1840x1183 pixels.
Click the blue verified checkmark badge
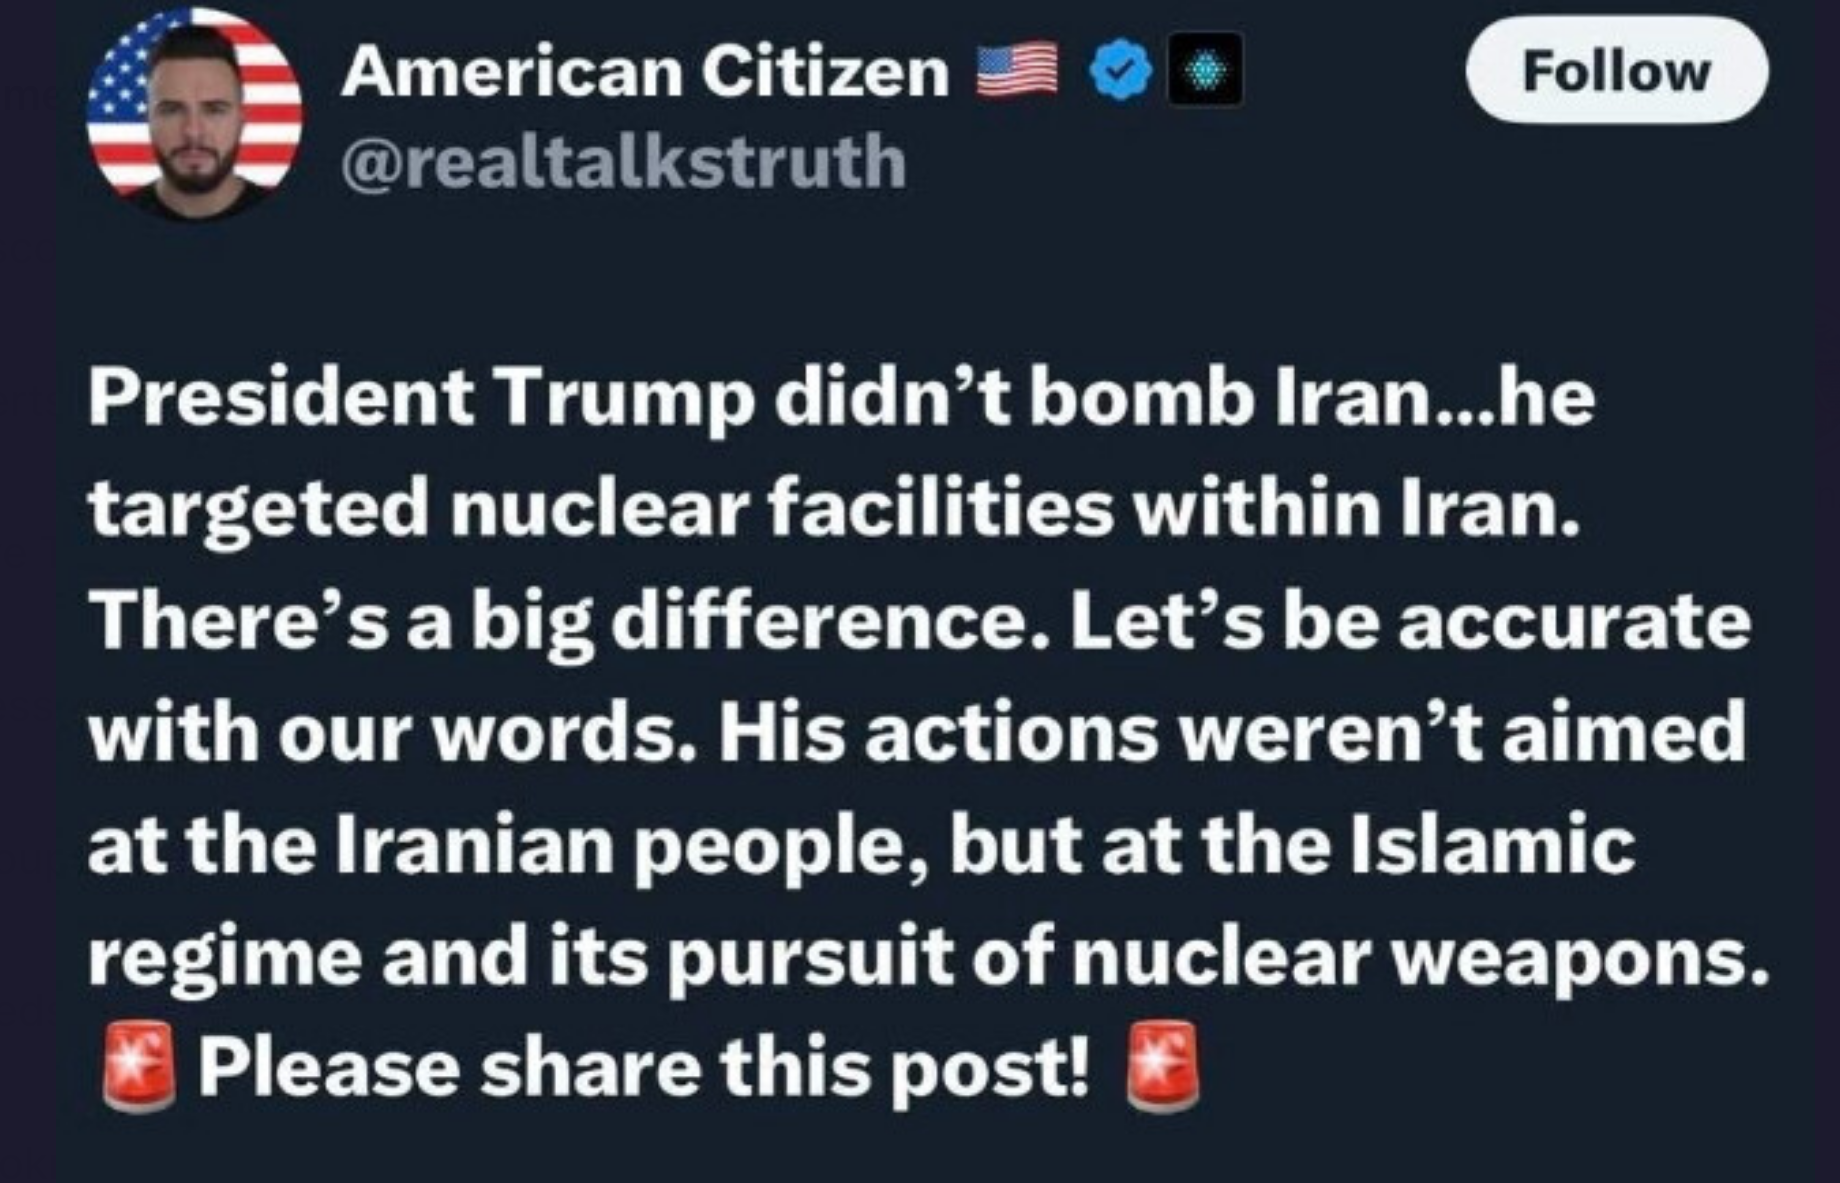pyautogui.click(x=1122, y=71)
